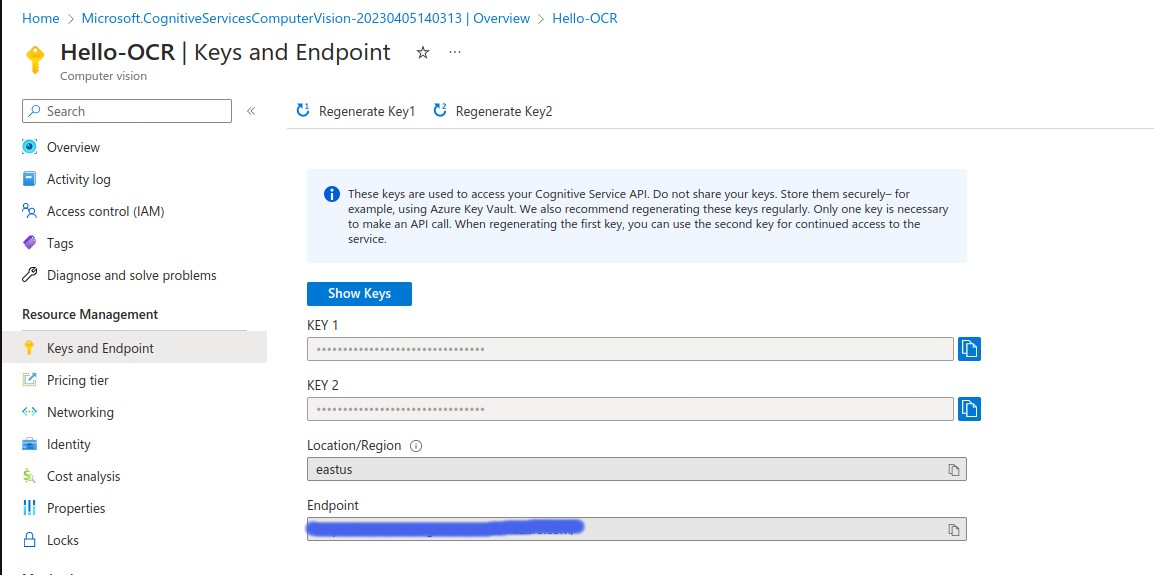Open Overview in the sidebar
Viewport: 1154px width, 575px height.
coord(74,147)
